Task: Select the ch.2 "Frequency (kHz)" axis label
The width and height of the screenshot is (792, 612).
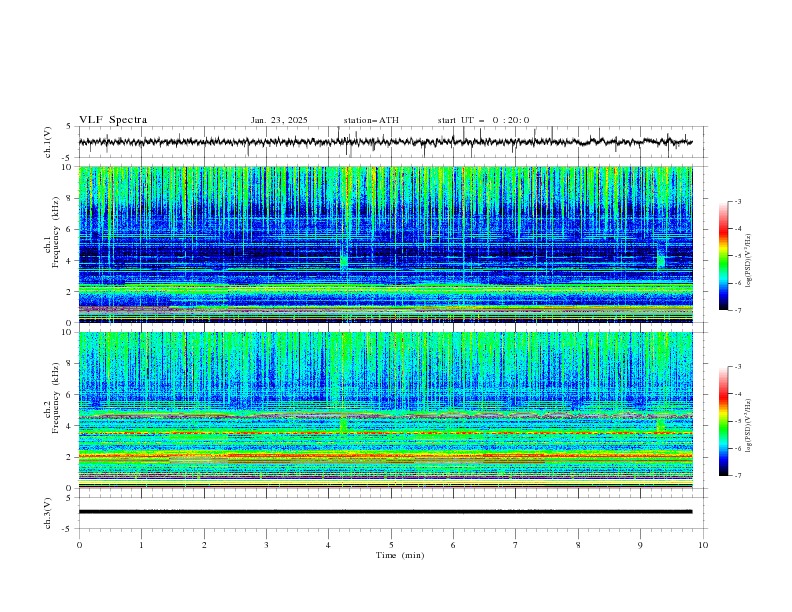Action: (x=56, y=398)
